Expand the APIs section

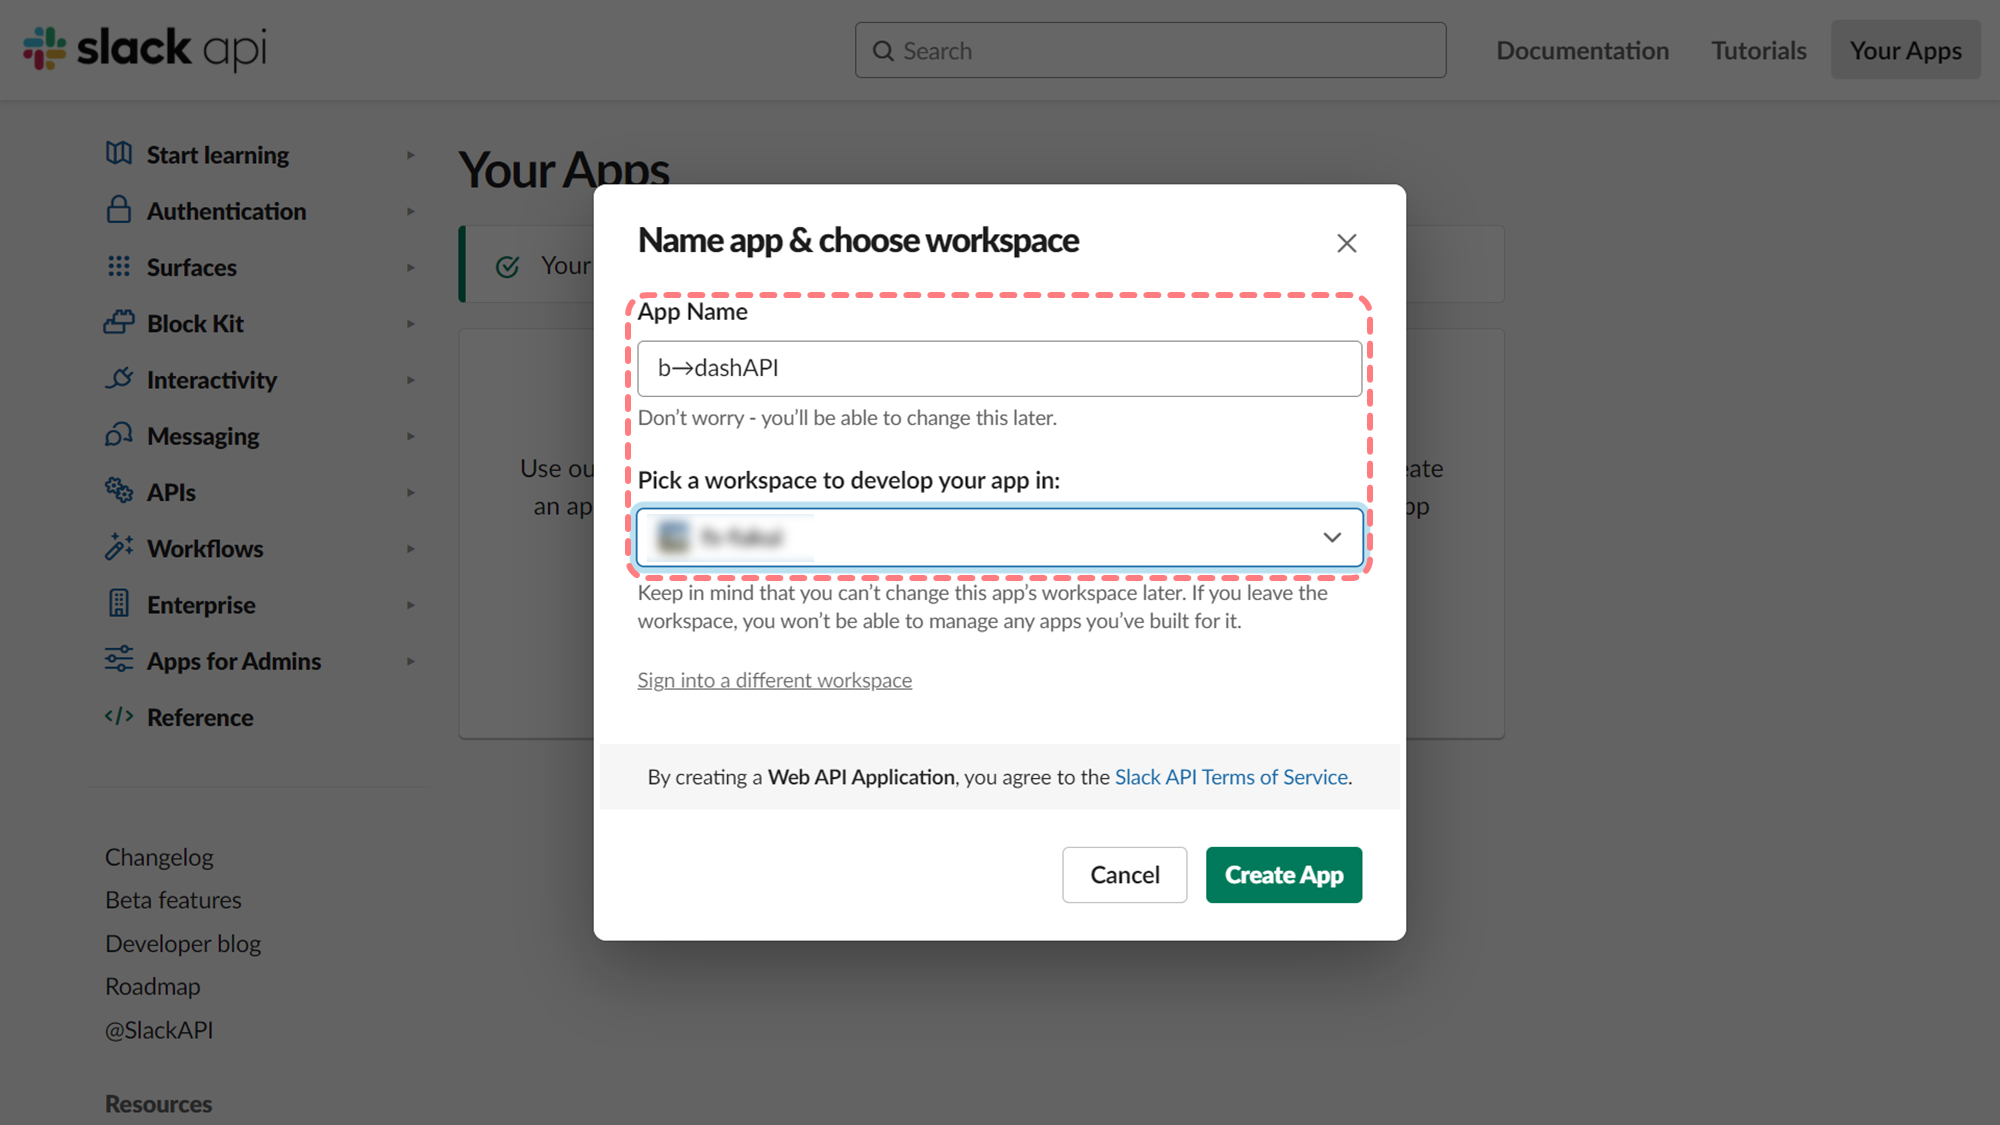pos(410,492)
